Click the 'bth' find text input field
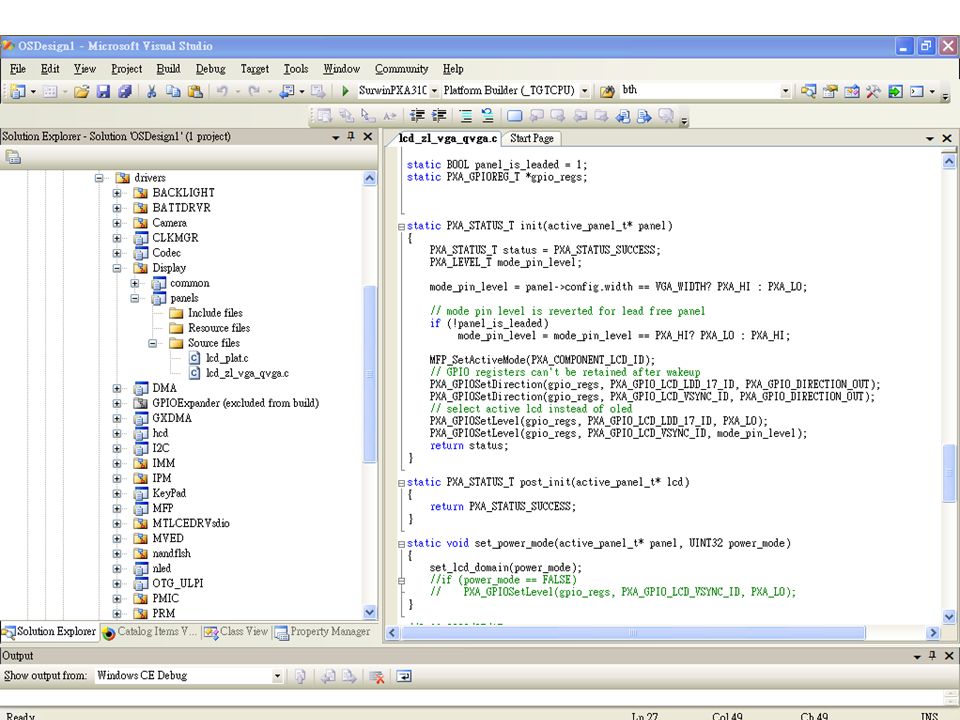 click(700, 91)
